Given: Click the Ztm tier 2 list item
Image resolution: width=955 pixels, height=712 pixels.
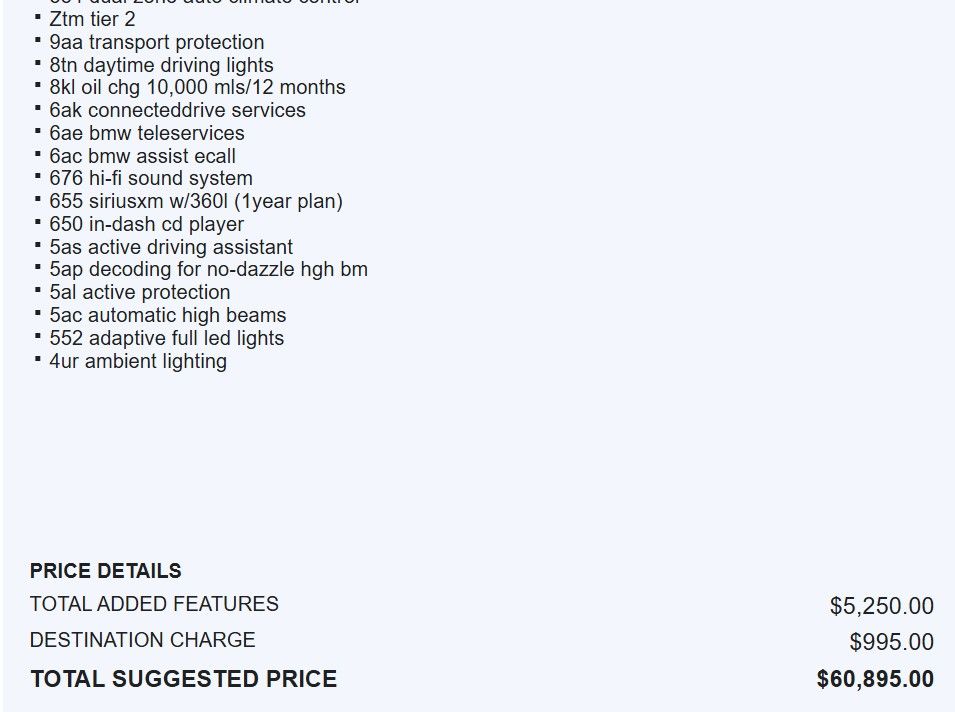Looking at the screenshot, I should [92, 19].
